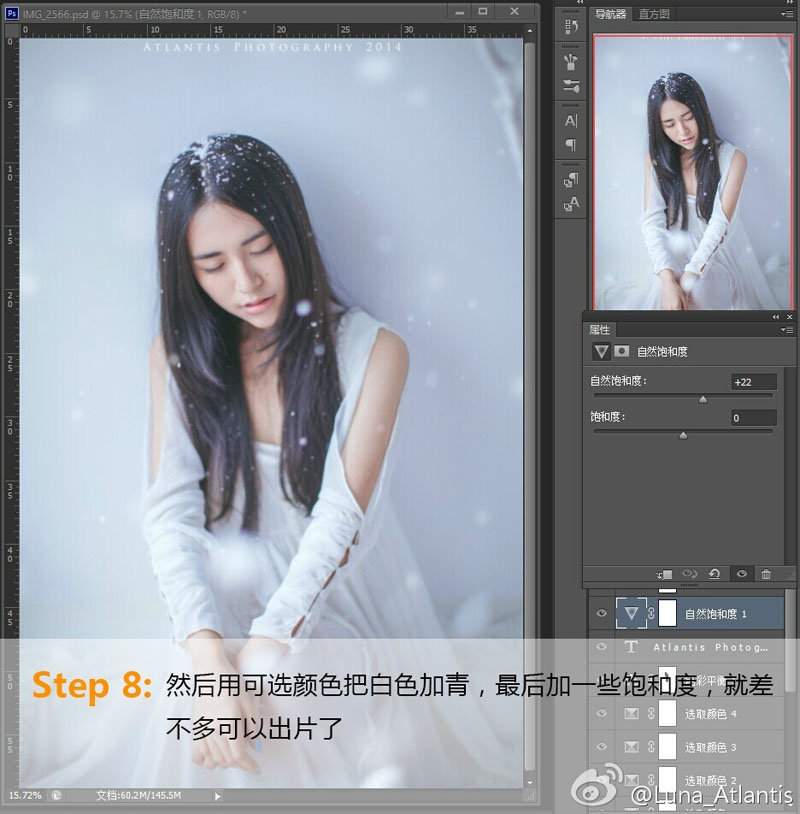The height and width of the screenshot is (814, 800).
Task: Open the Character panel icon
Action: coord(571,121)
